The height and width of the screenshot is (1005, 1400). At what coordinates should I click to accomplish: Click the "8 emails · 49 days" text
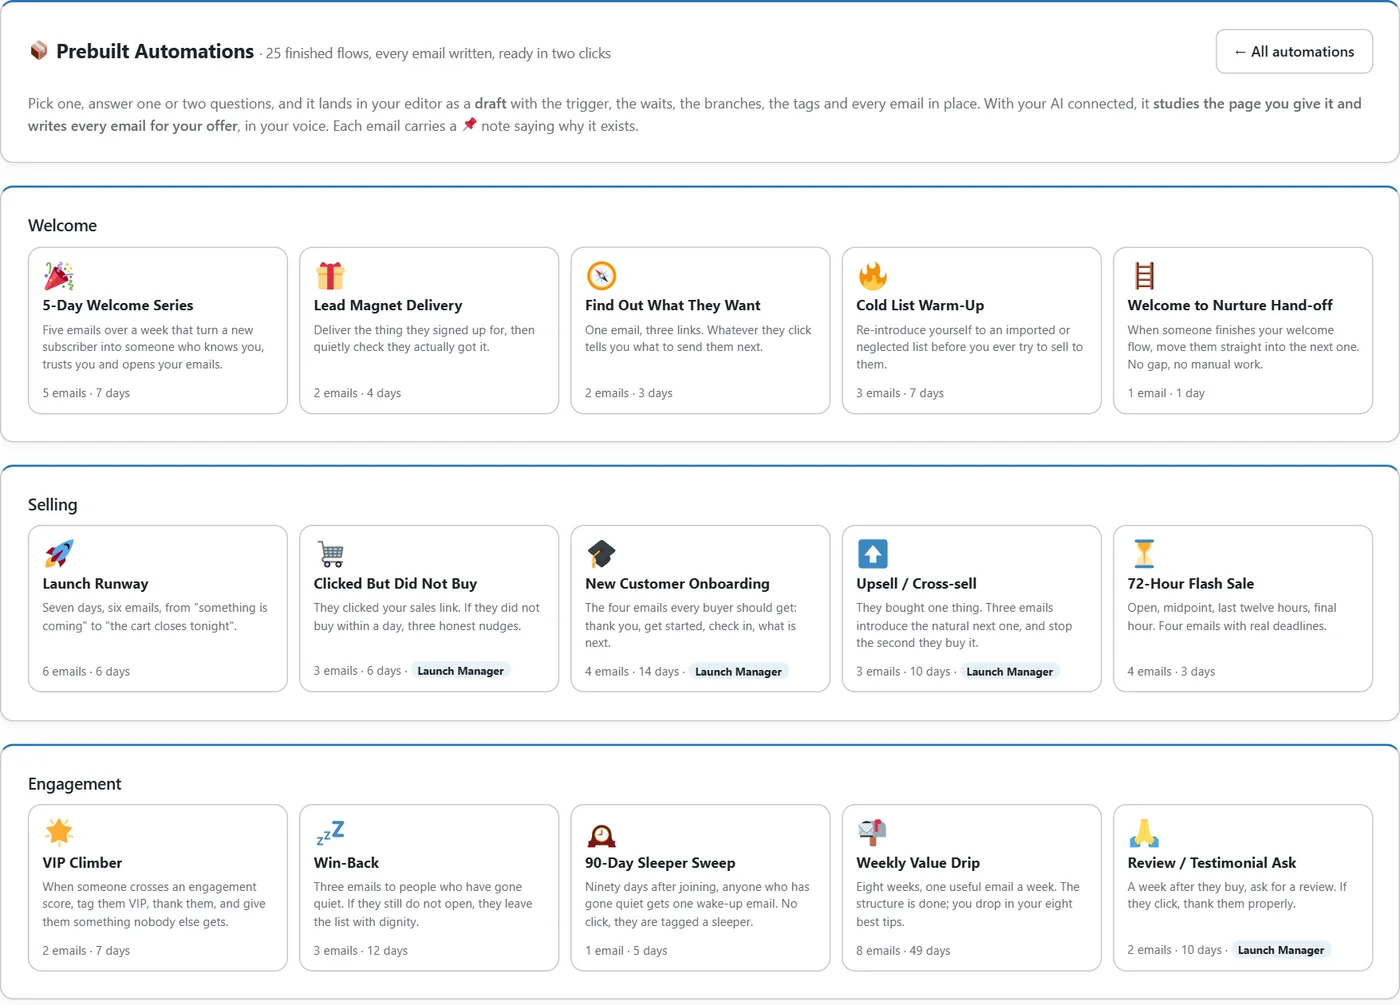903,951
